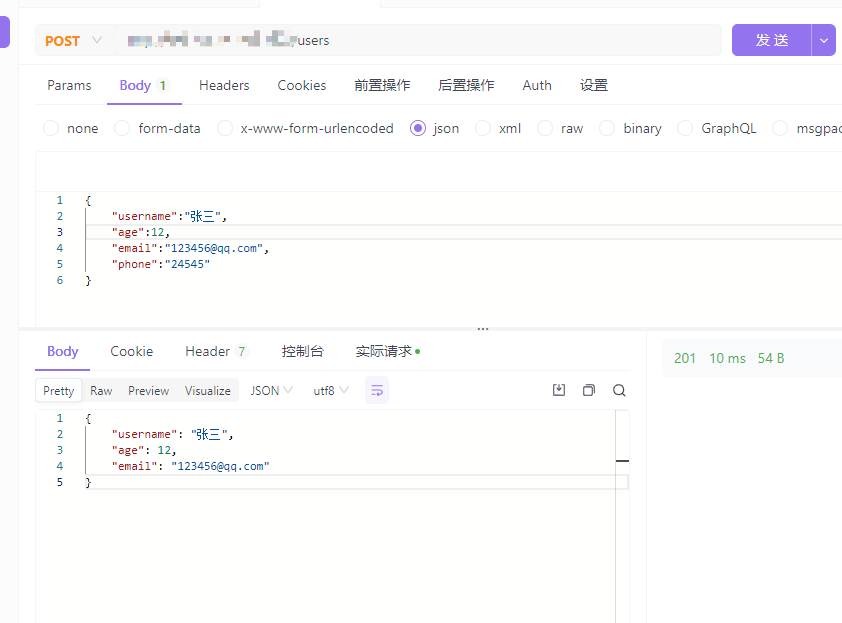Screen dimensions: 842x623
Task: Click the request "age":12 line
Action: [141, 233]
